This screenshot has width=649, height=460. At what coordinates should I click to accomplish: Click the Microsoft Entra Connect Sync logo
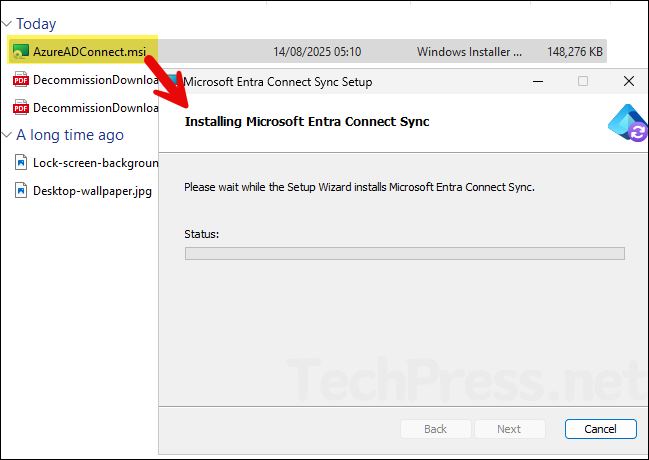point(627,123)
